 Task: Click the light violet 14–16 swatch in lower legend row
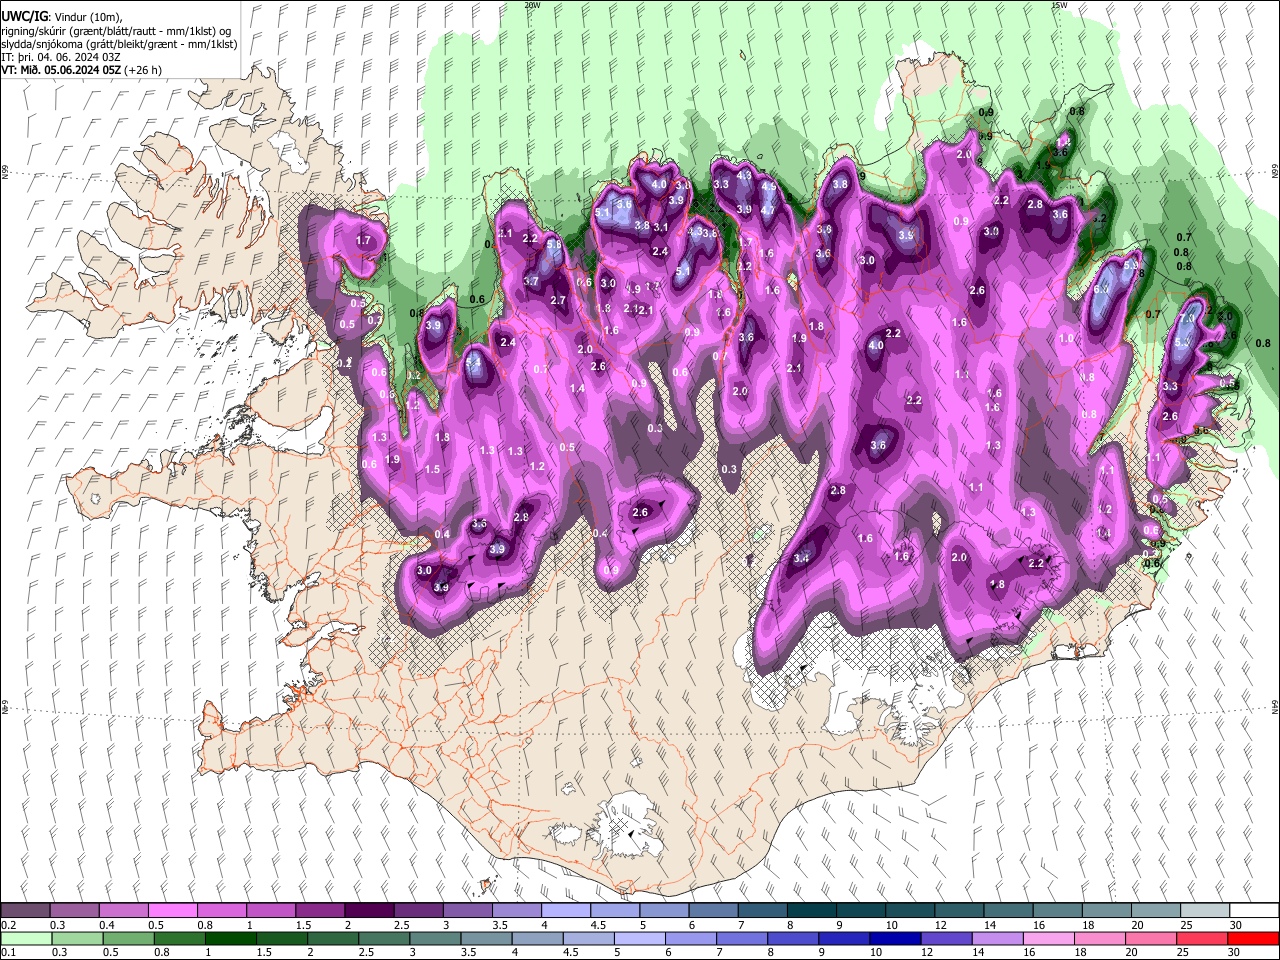998,938
